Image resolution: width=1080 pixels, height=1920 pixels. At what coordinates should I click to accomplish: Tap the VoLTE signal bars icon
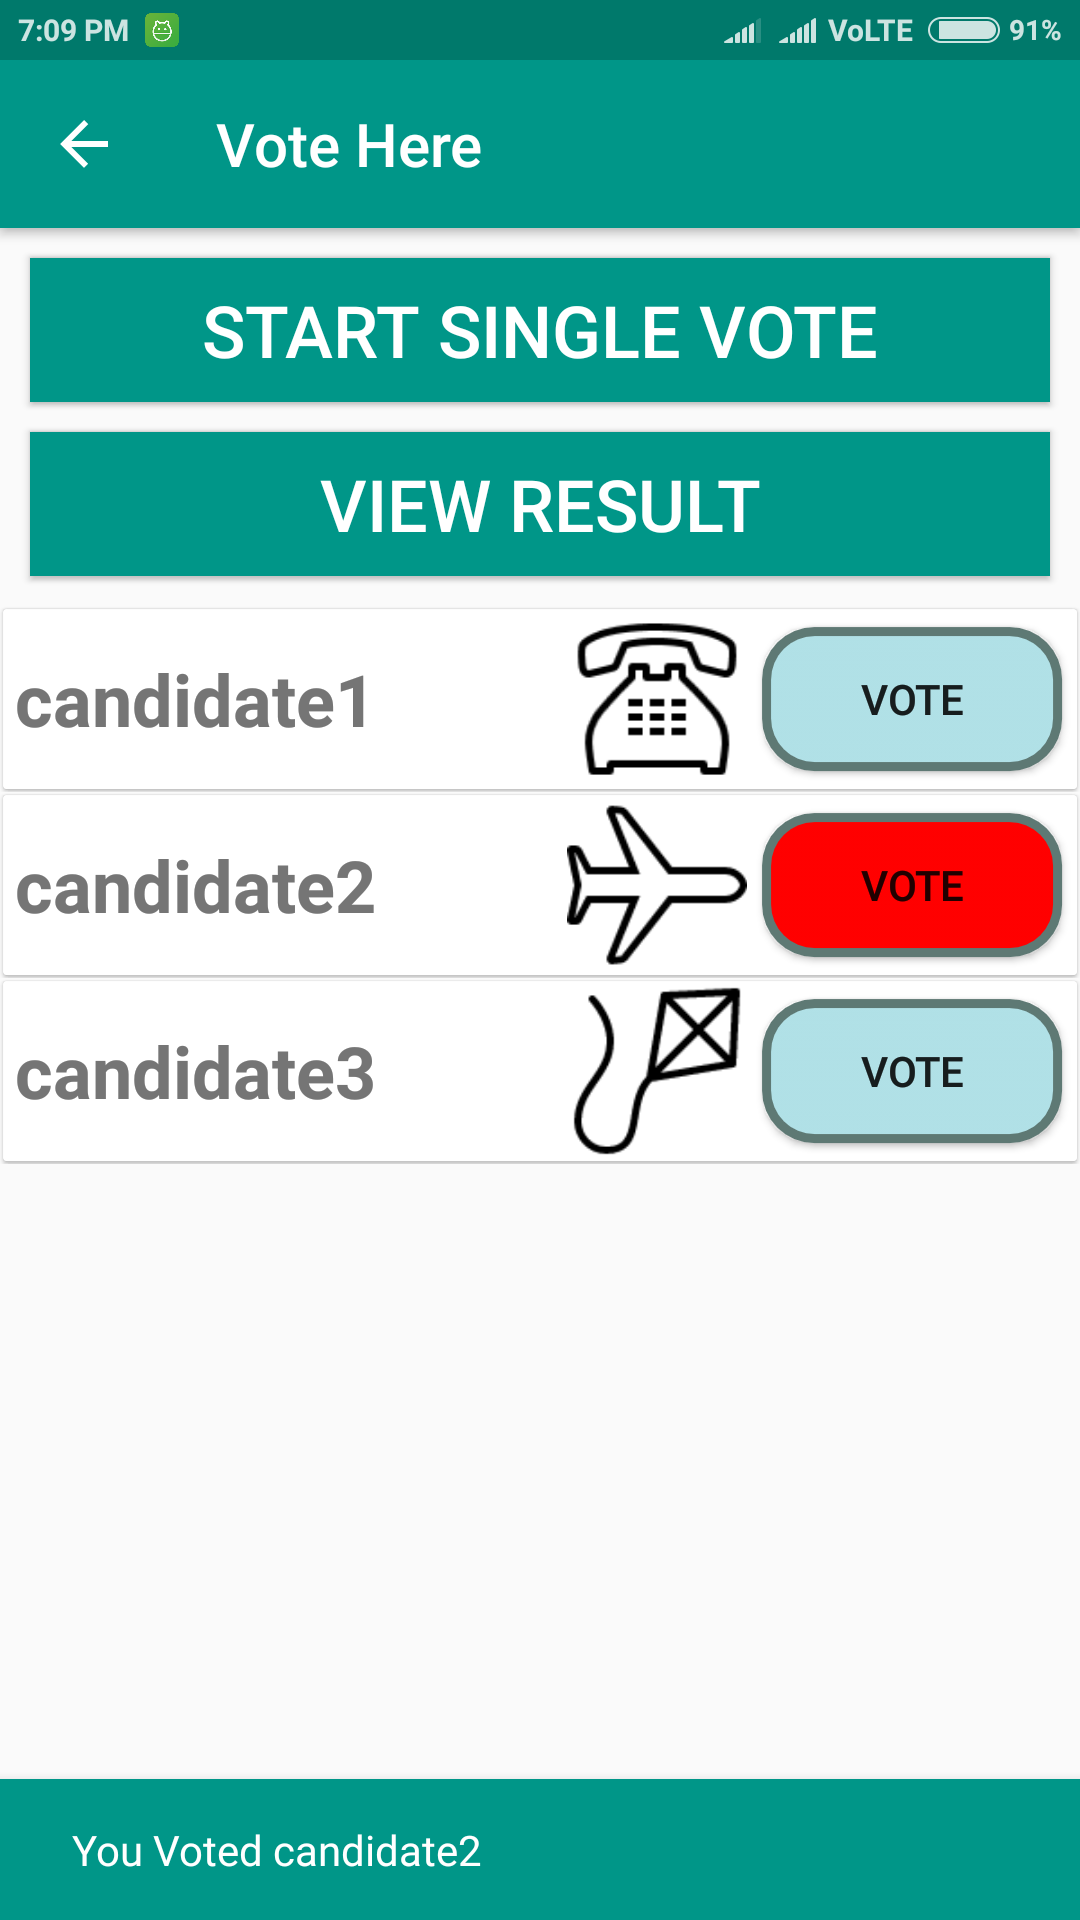point(798,31)
